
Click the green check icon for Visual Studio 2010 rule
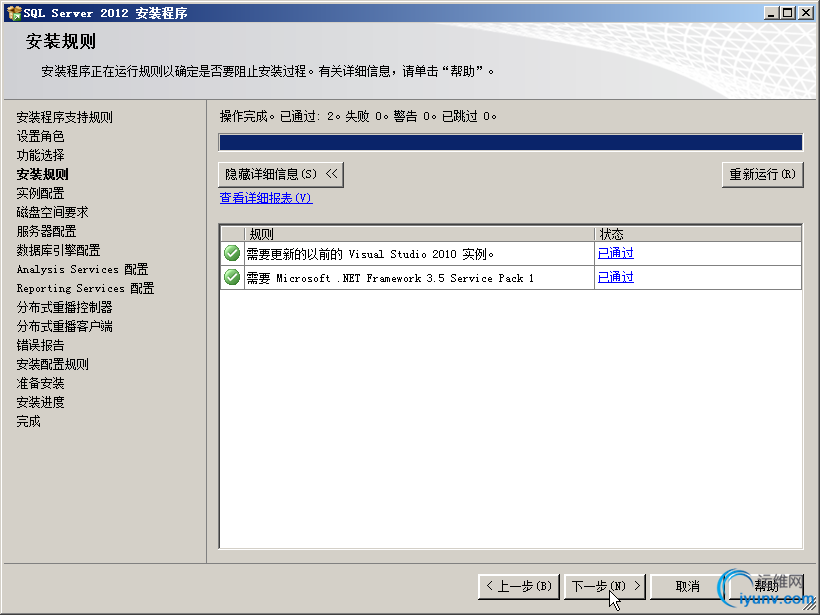tap(232, 254)
